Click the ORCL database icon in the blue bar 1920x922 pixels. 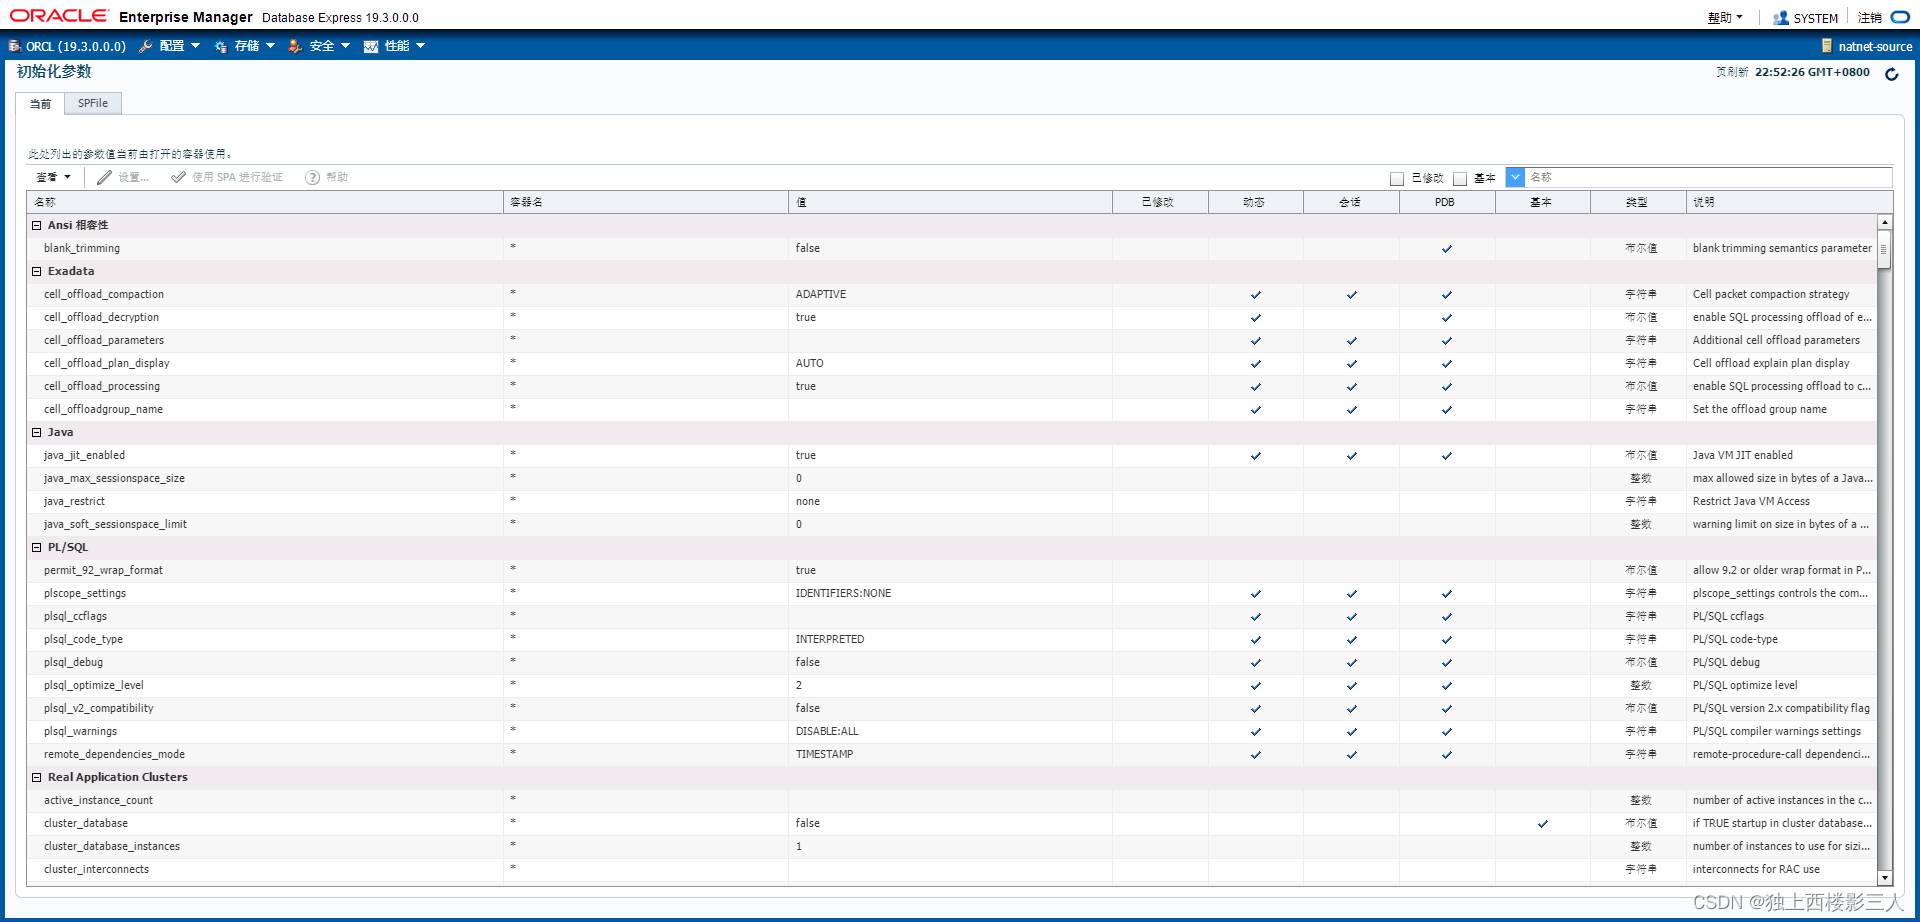click(14, 46)
